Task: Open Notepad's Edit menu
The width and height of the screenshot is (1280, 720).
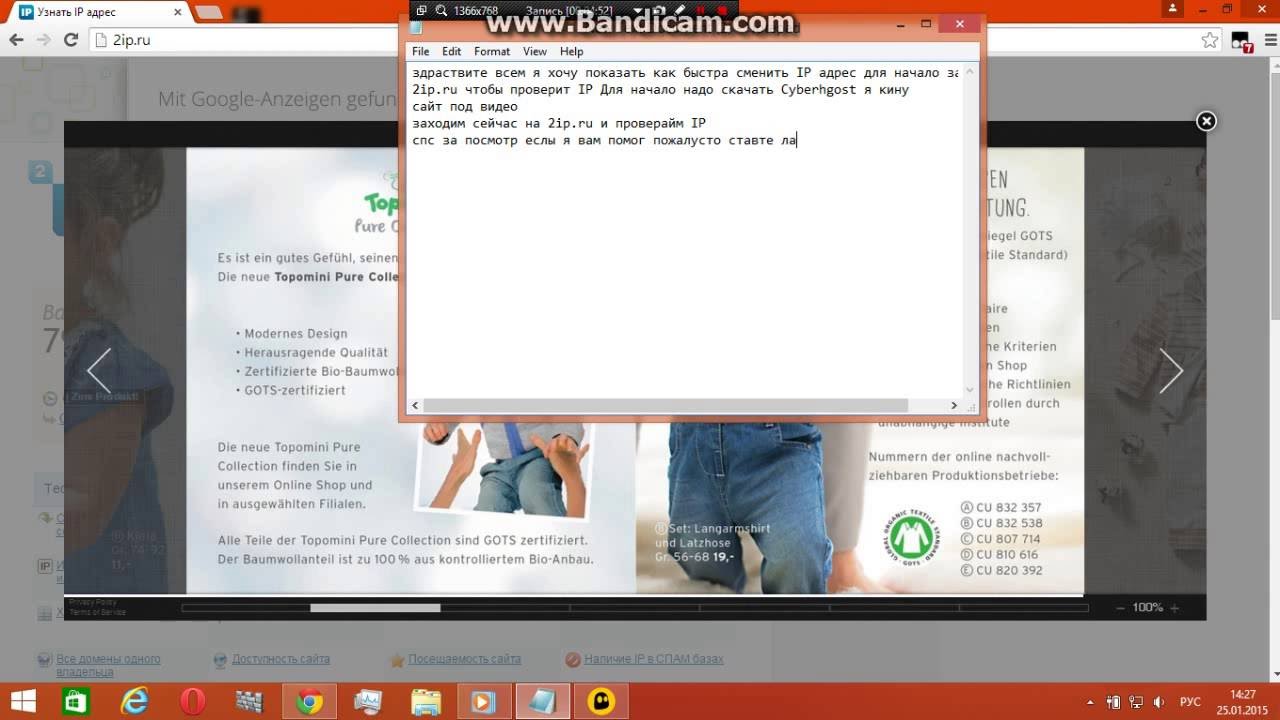Action: click(x=452, y=51)
